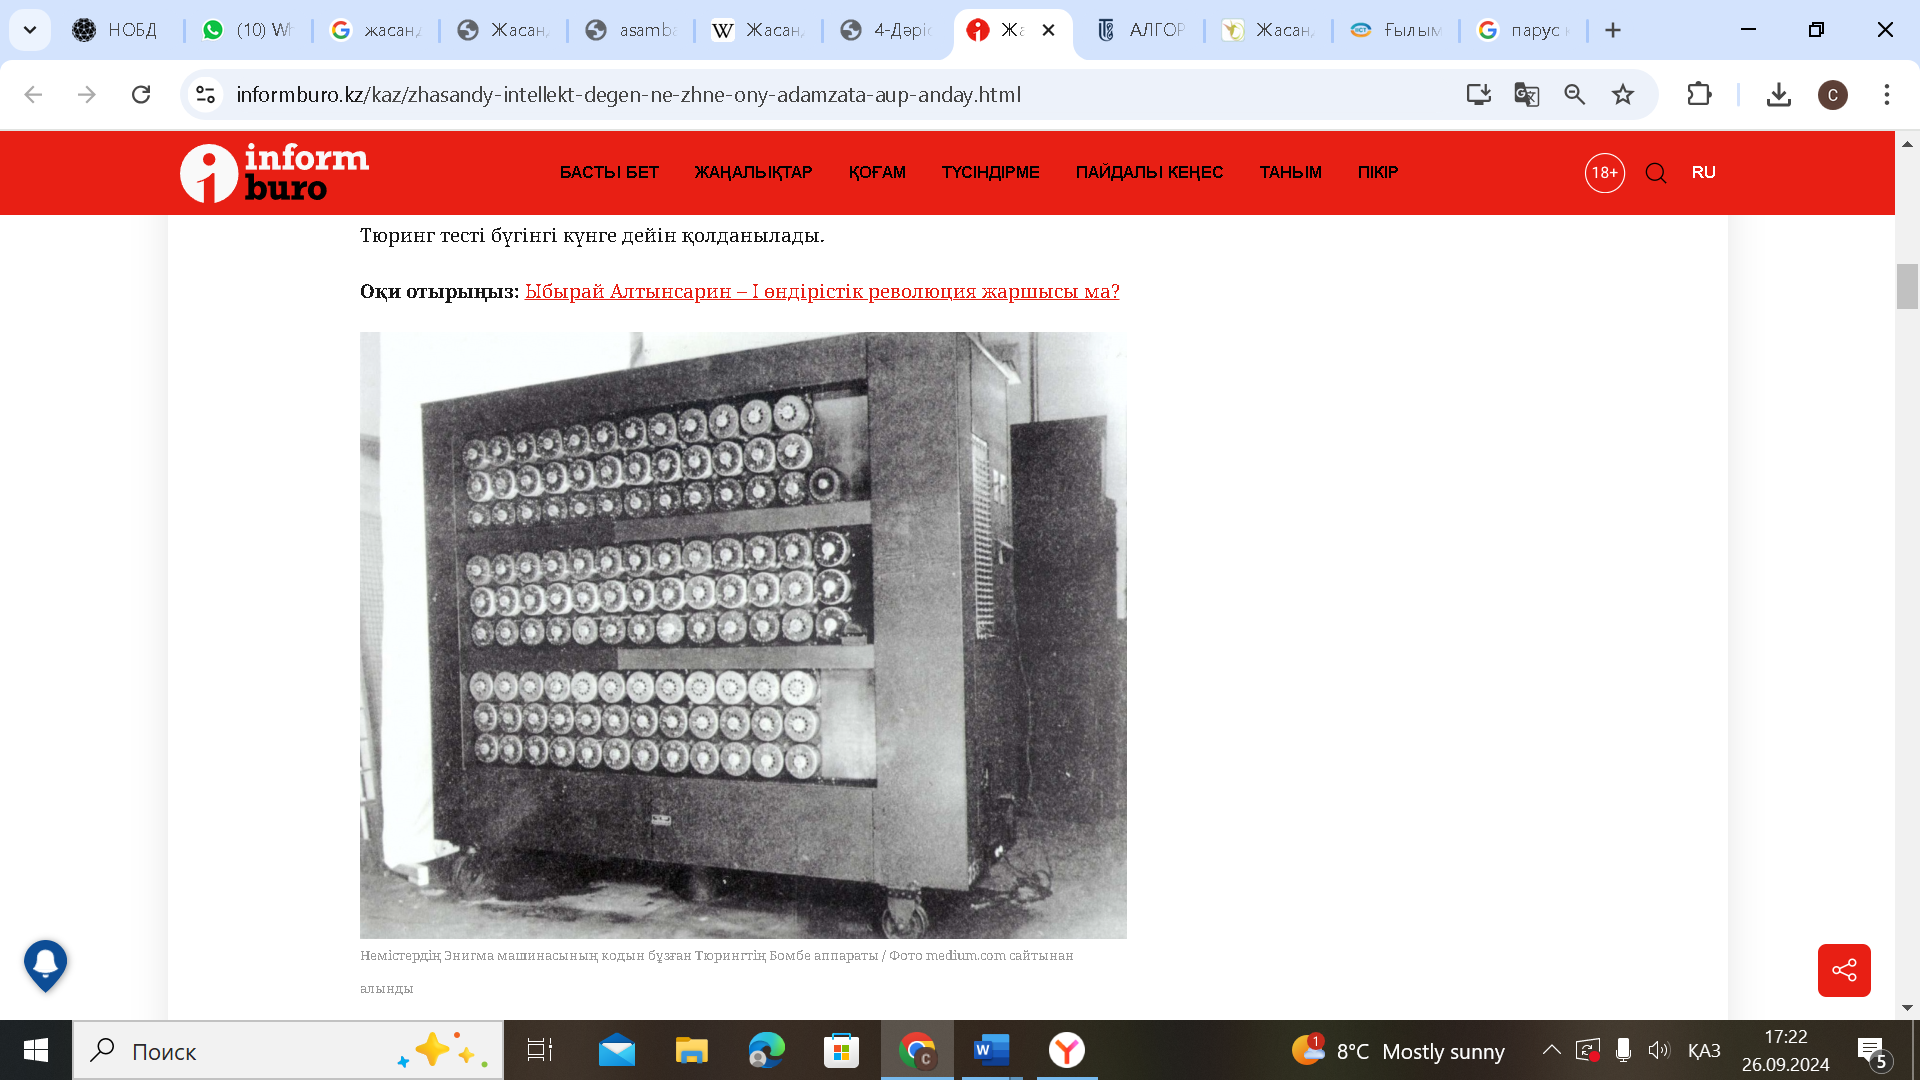1920x1080 pixels.
Task: Open the Ыбырай Алтынсарин article link
Action: coord(821,291)
